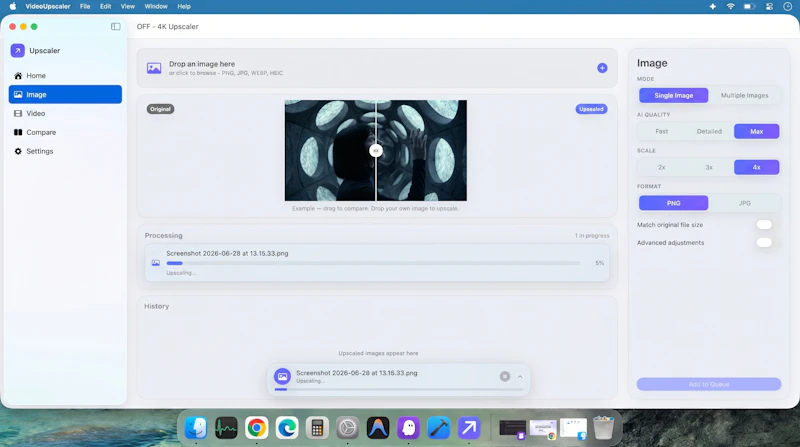Click the blue plus add-image button
Screen dimensions: 800x447
pos(602,68)
